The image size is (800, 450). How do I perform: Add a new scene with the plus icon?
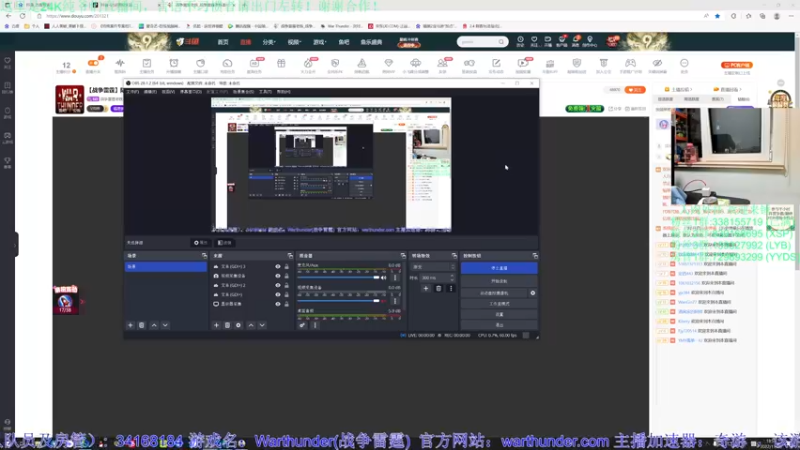[130, 325]
